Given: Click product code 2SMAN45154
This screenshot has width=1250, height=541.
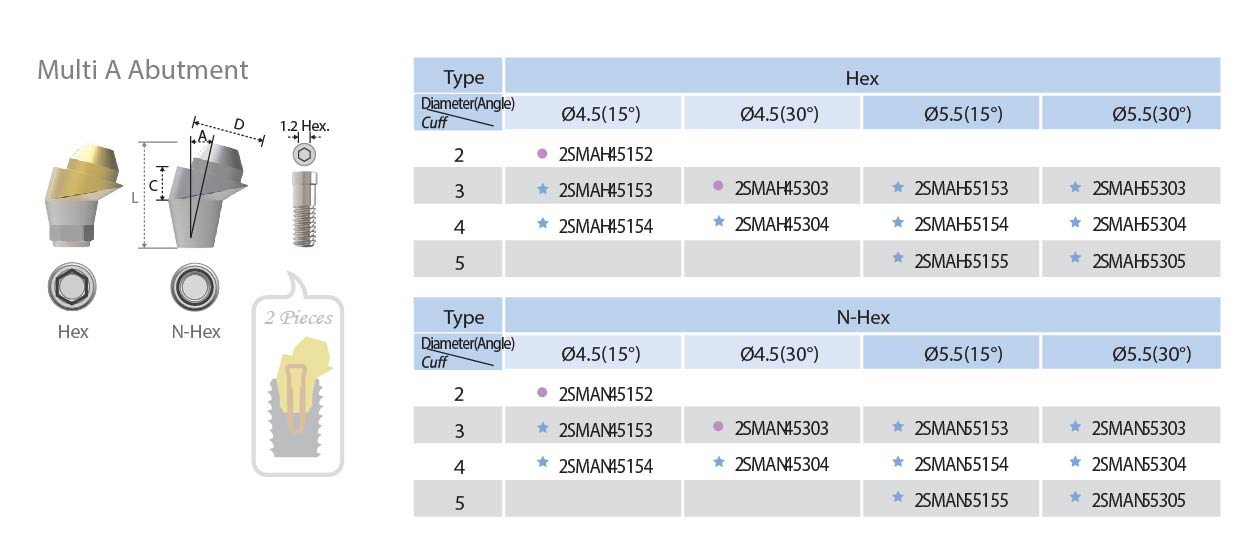Looking at the screenshot, I should pyautogui.click(x=605, y=466).
